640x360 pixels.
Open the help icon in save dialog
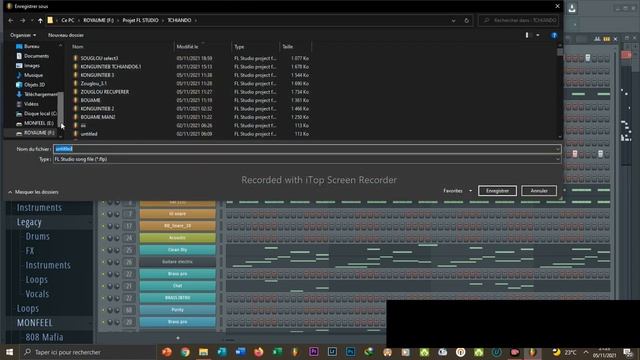554,36
